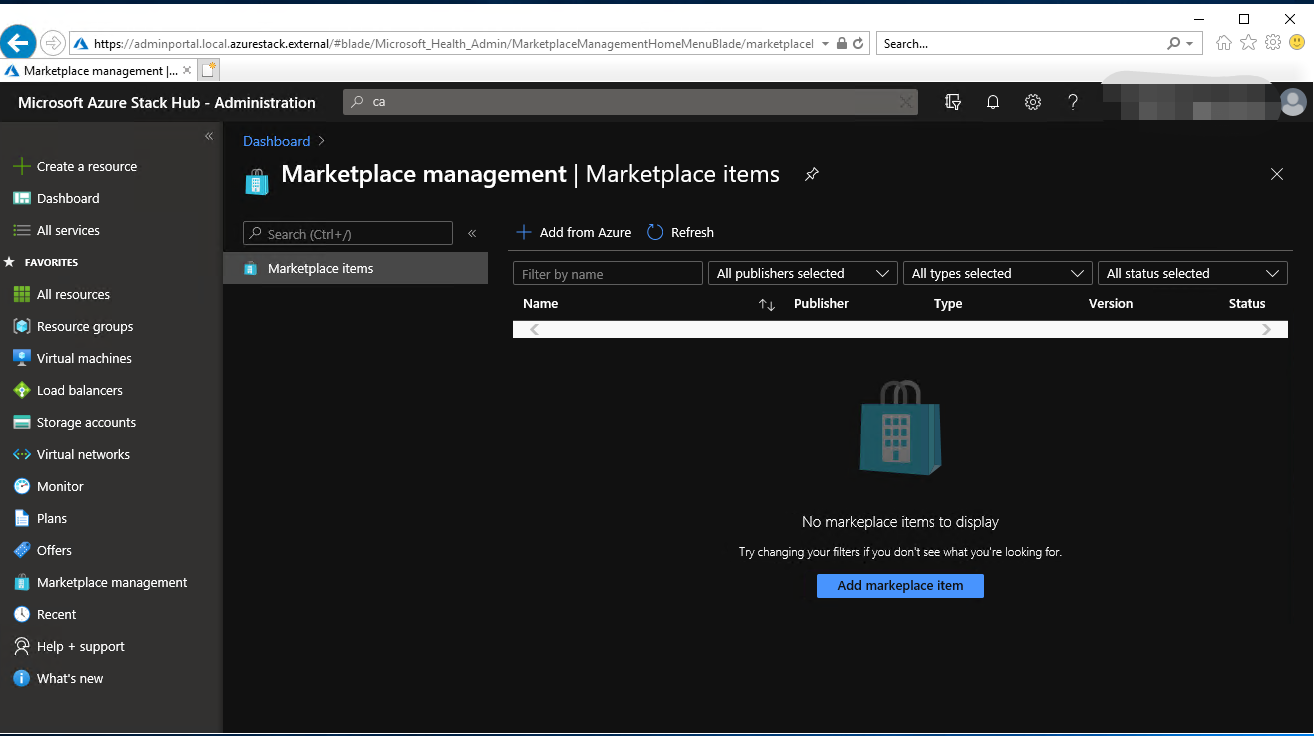Open the All publishers selected dropdown
Viewport: 1314px width, 736px height.
[802, 273]
